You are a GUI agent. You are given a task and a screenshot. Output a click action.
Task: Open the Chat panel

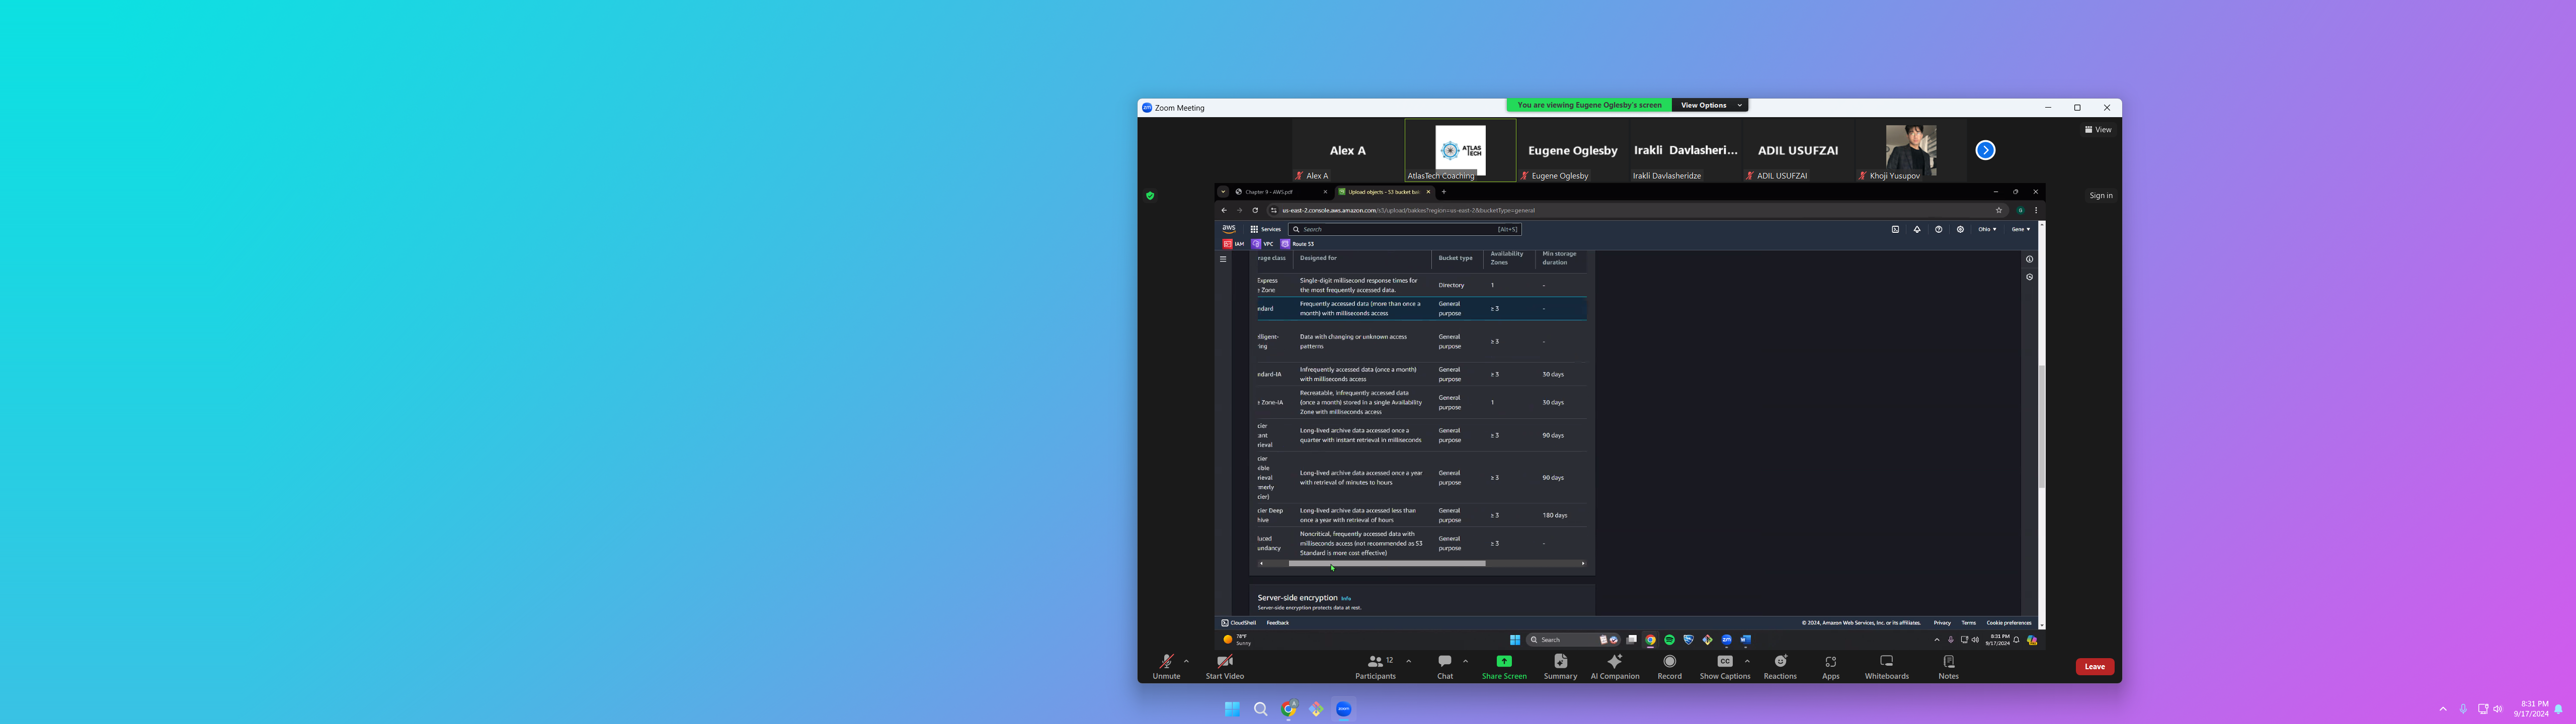click(x=1444, y=665)
